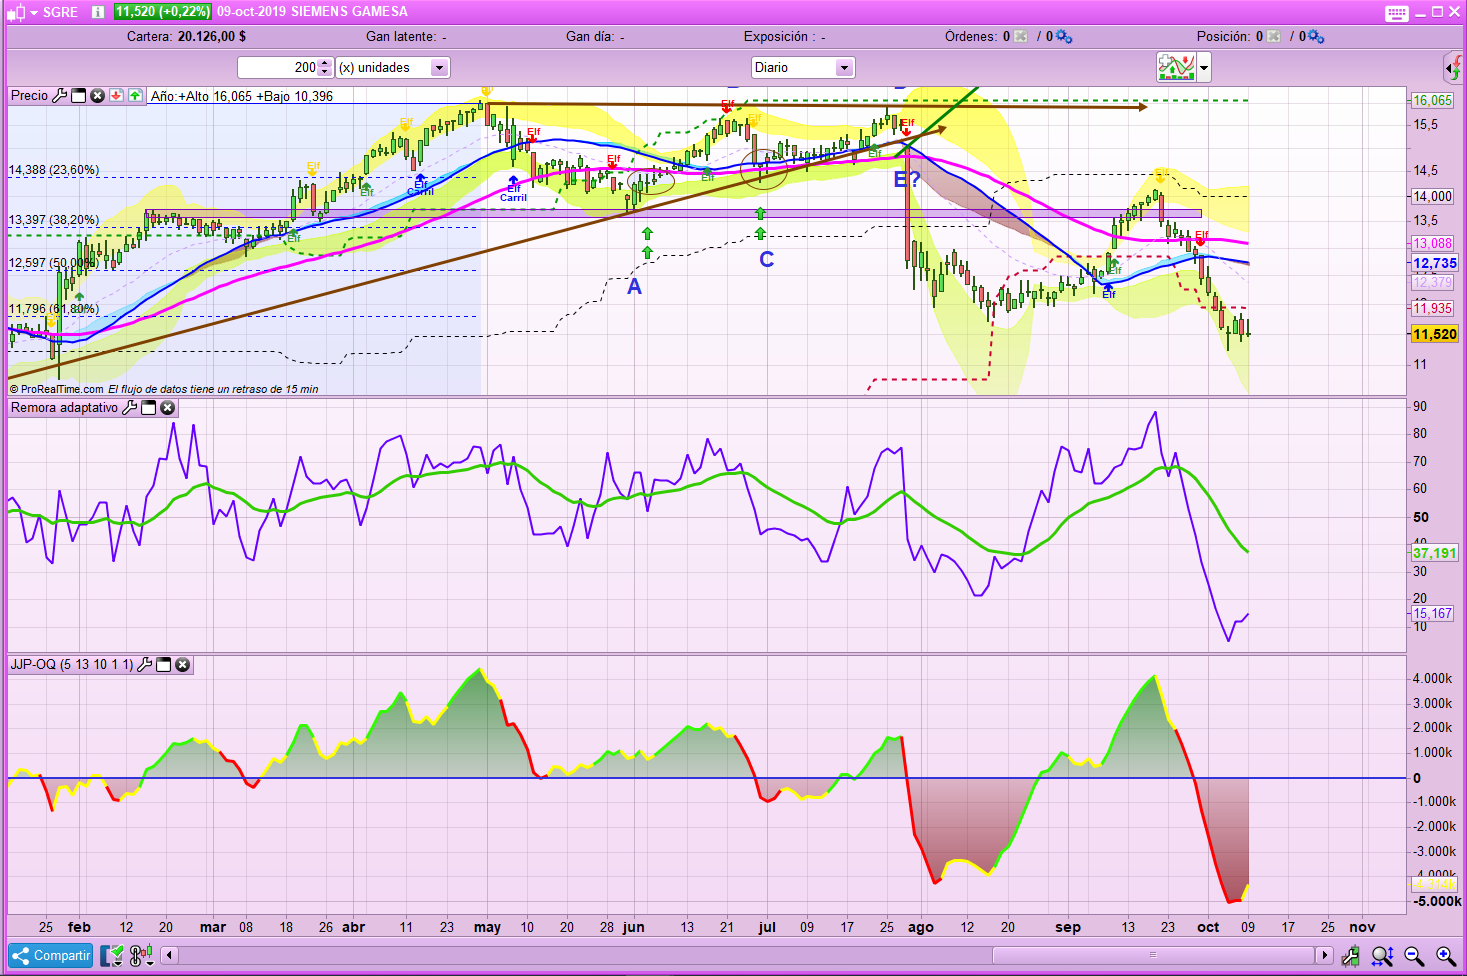Click the green up-arrow buy icon on Precio
Image resolution: width=1467 pixels, height=976 pixels.
click(134, 96)
